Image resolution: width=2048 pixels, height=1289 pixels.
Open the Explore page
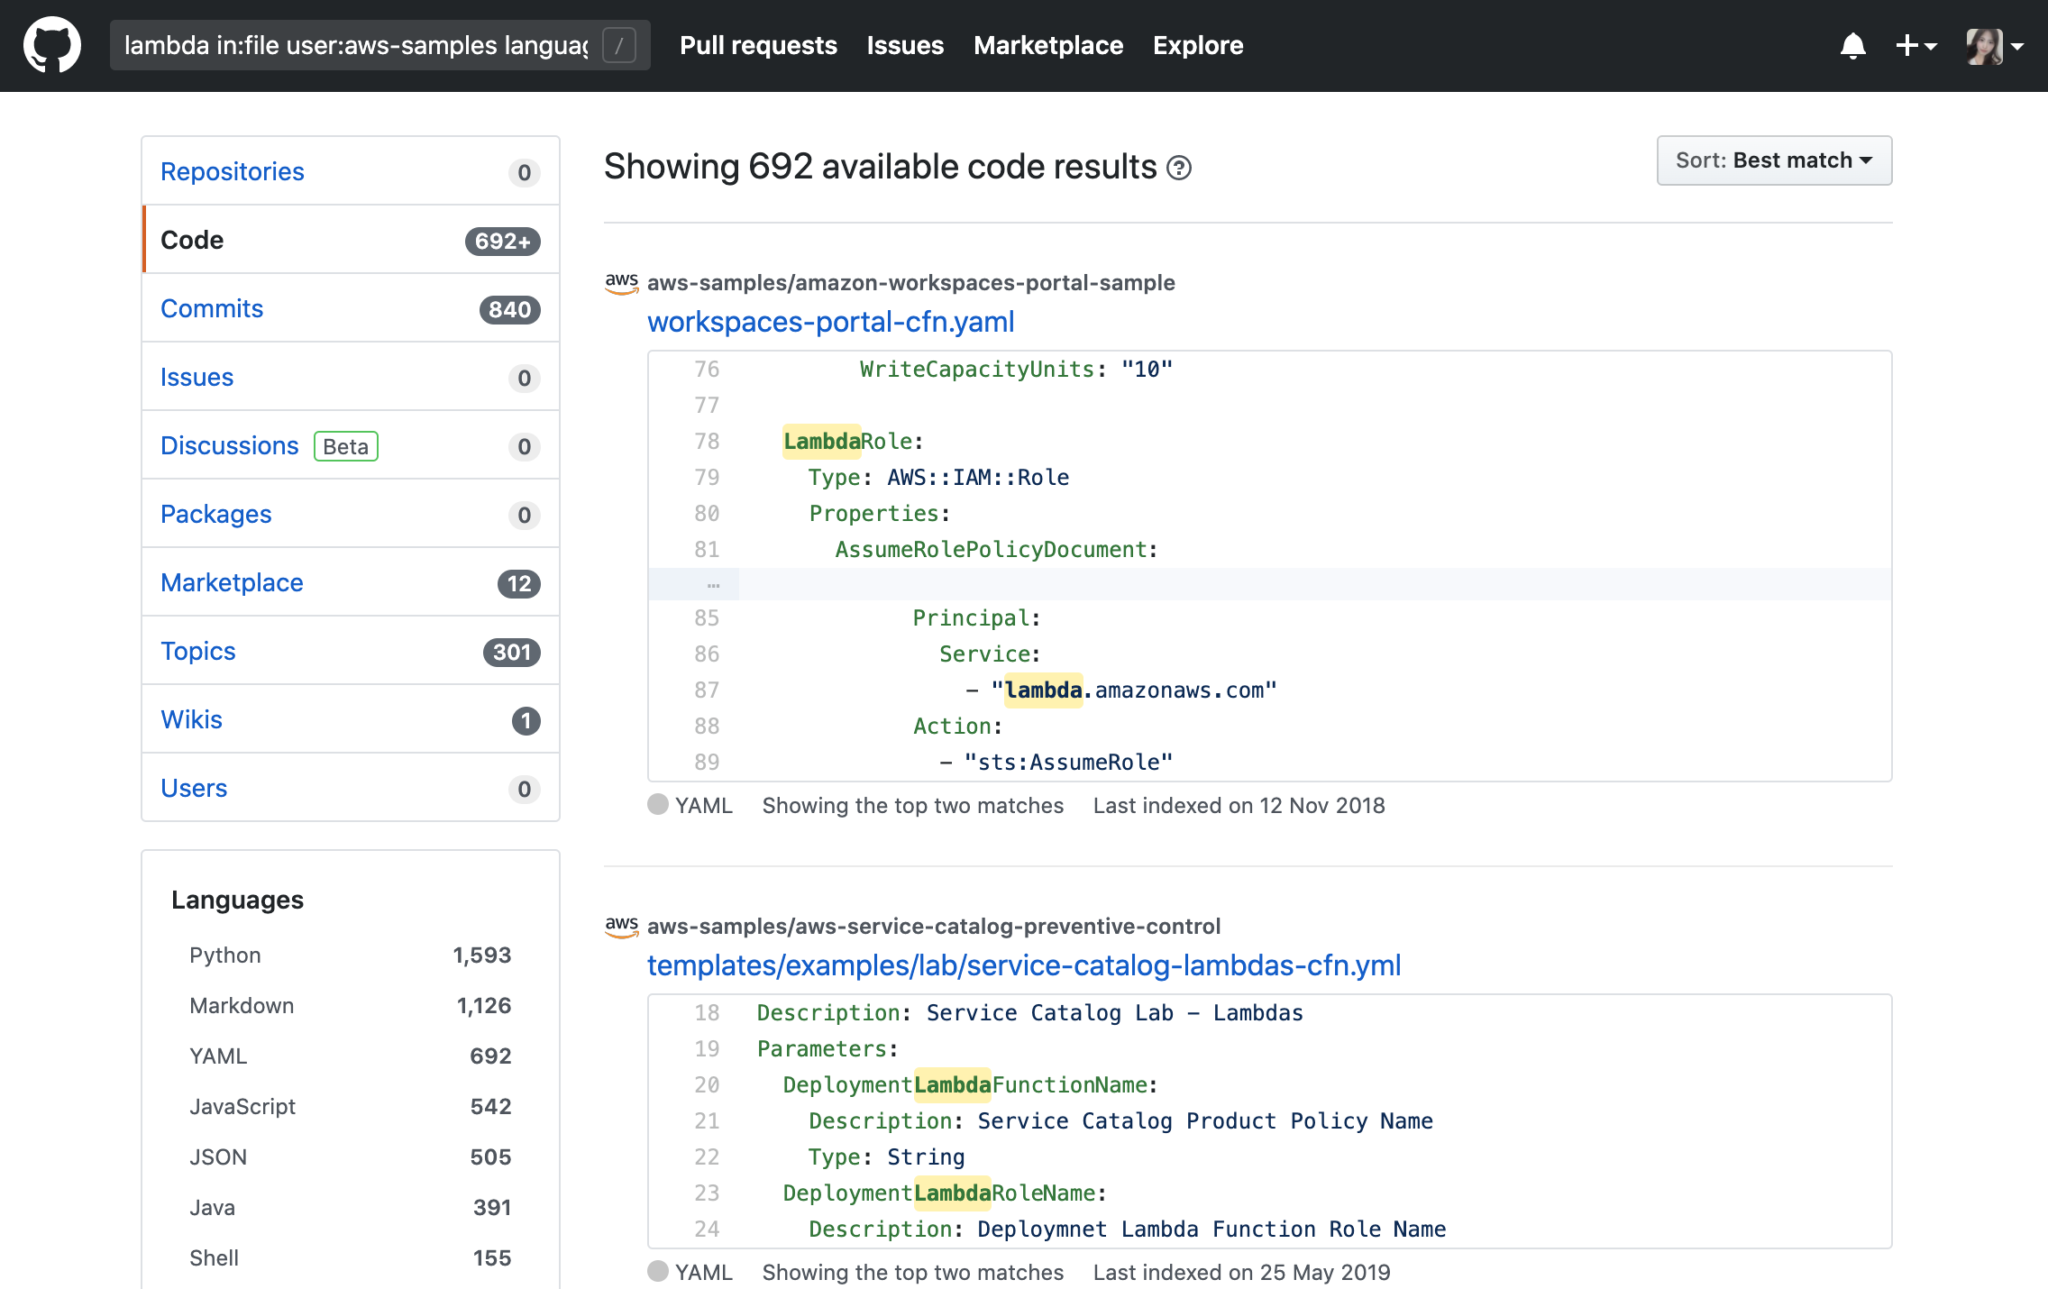pyautogui.click(x=1197, y=45)
